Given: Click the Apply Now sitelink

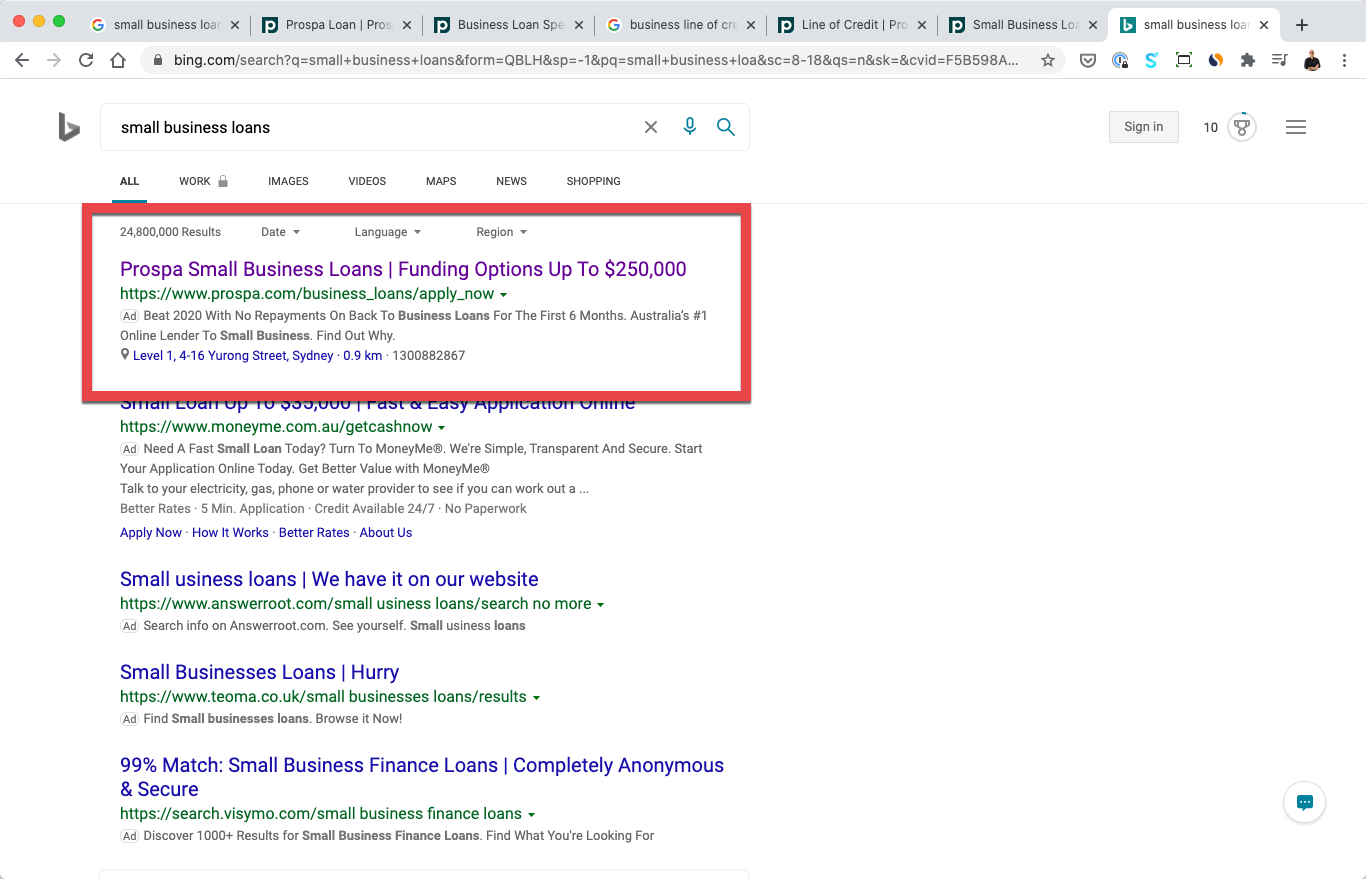Looking at the screenshot, I should click(x=151, y=533).
